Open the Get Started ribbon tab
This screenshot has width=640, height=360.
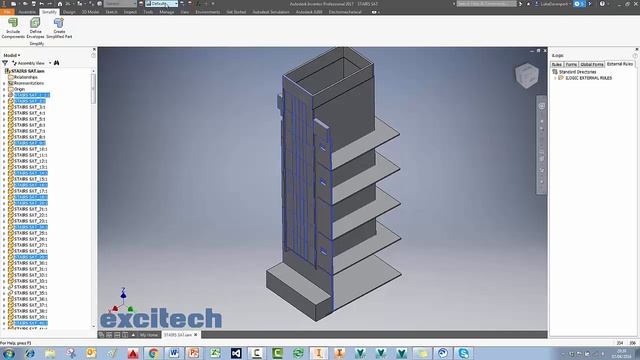click(x=236, y=12)
